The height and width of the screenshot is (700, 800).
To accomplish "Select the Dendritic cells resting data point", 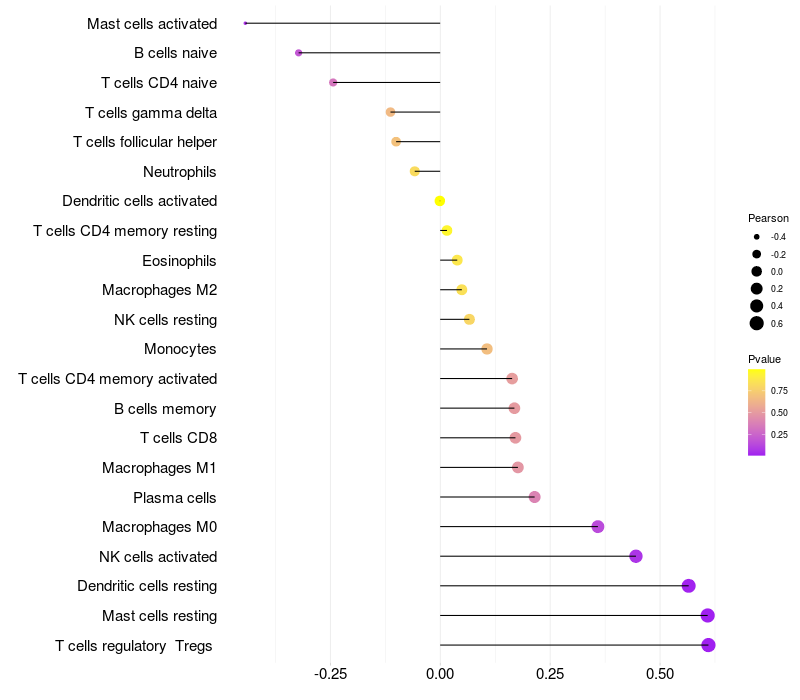I will [688, 586].
